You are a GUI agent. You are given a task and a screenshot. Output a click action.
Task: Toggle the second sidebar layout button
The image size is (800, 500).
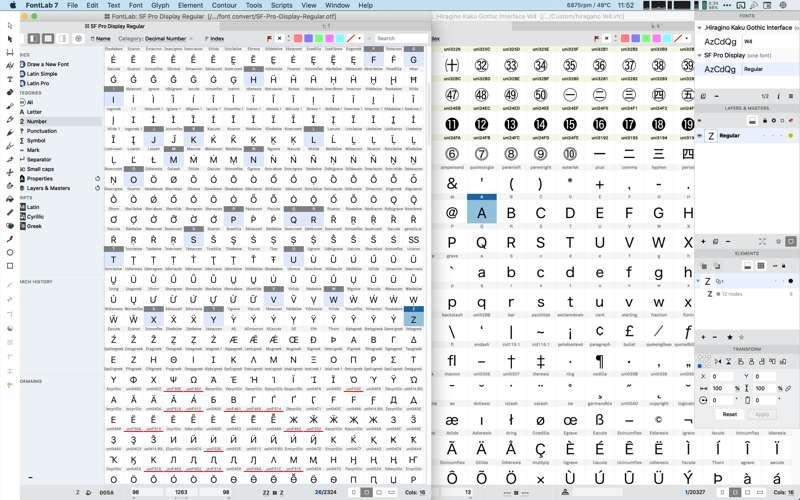48,38
